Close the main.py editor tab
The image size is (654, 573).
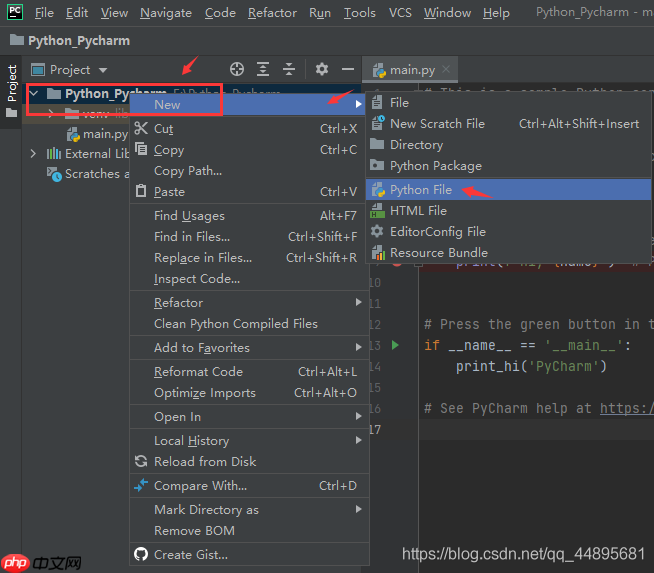point(446,69)
